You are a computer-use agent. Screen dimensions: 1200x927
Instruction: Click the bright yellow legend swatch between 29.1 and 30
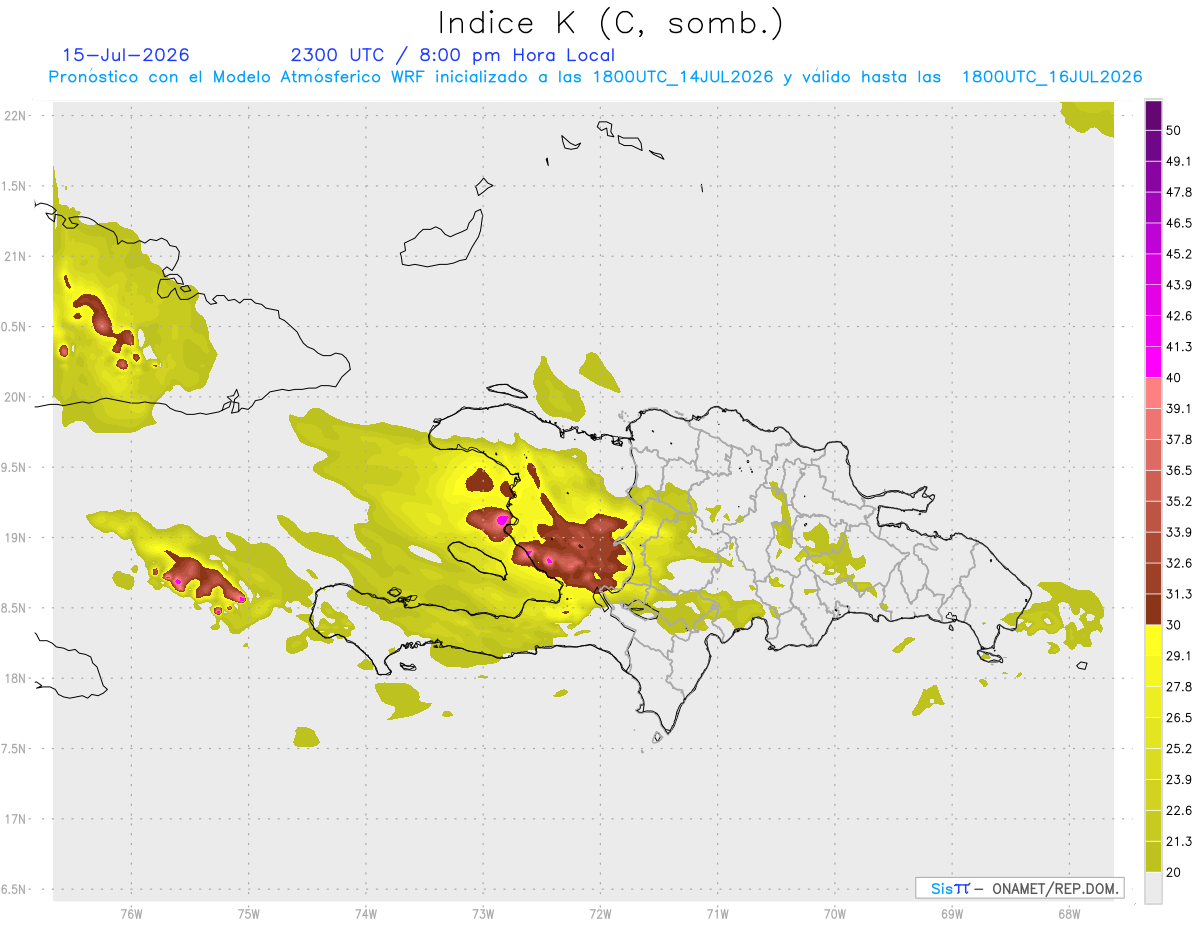click(1153, 640)
